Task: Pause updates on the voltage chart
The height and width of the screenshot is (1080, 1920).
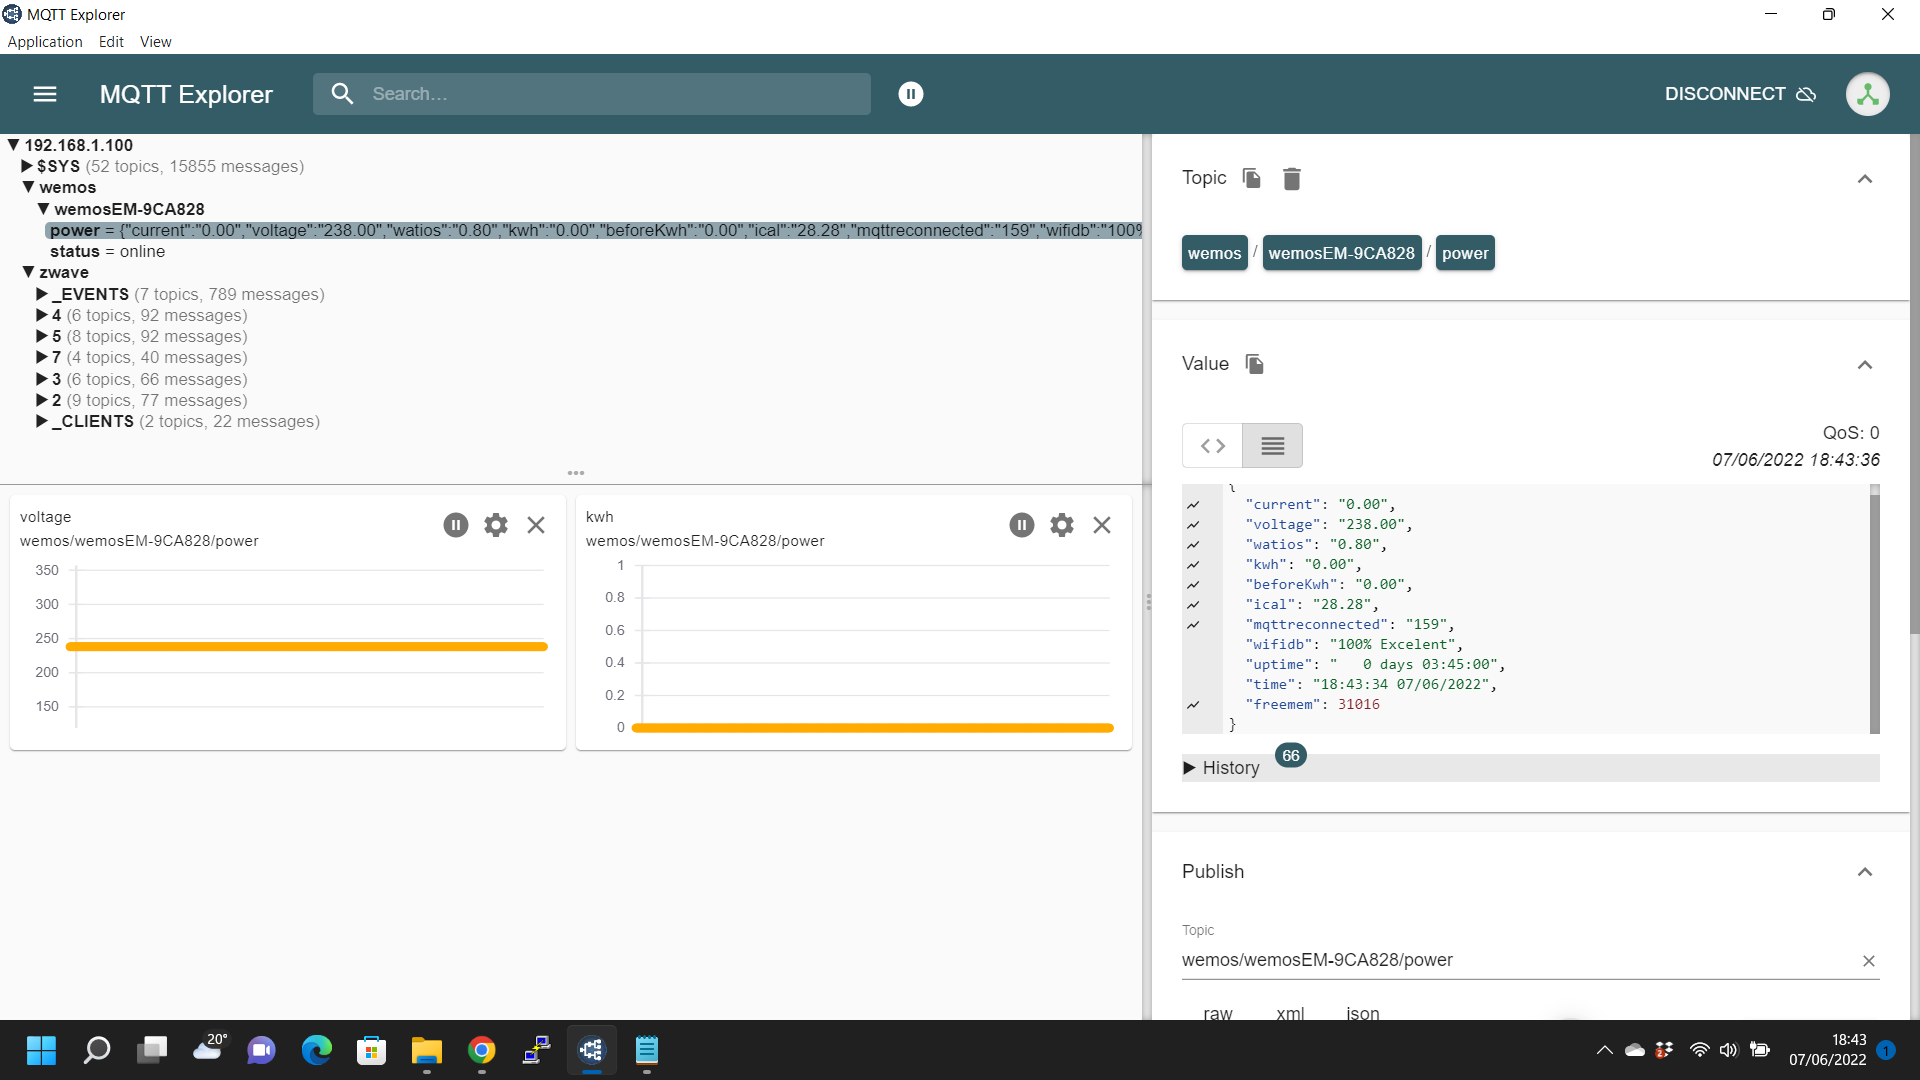Action: point(456,524)
